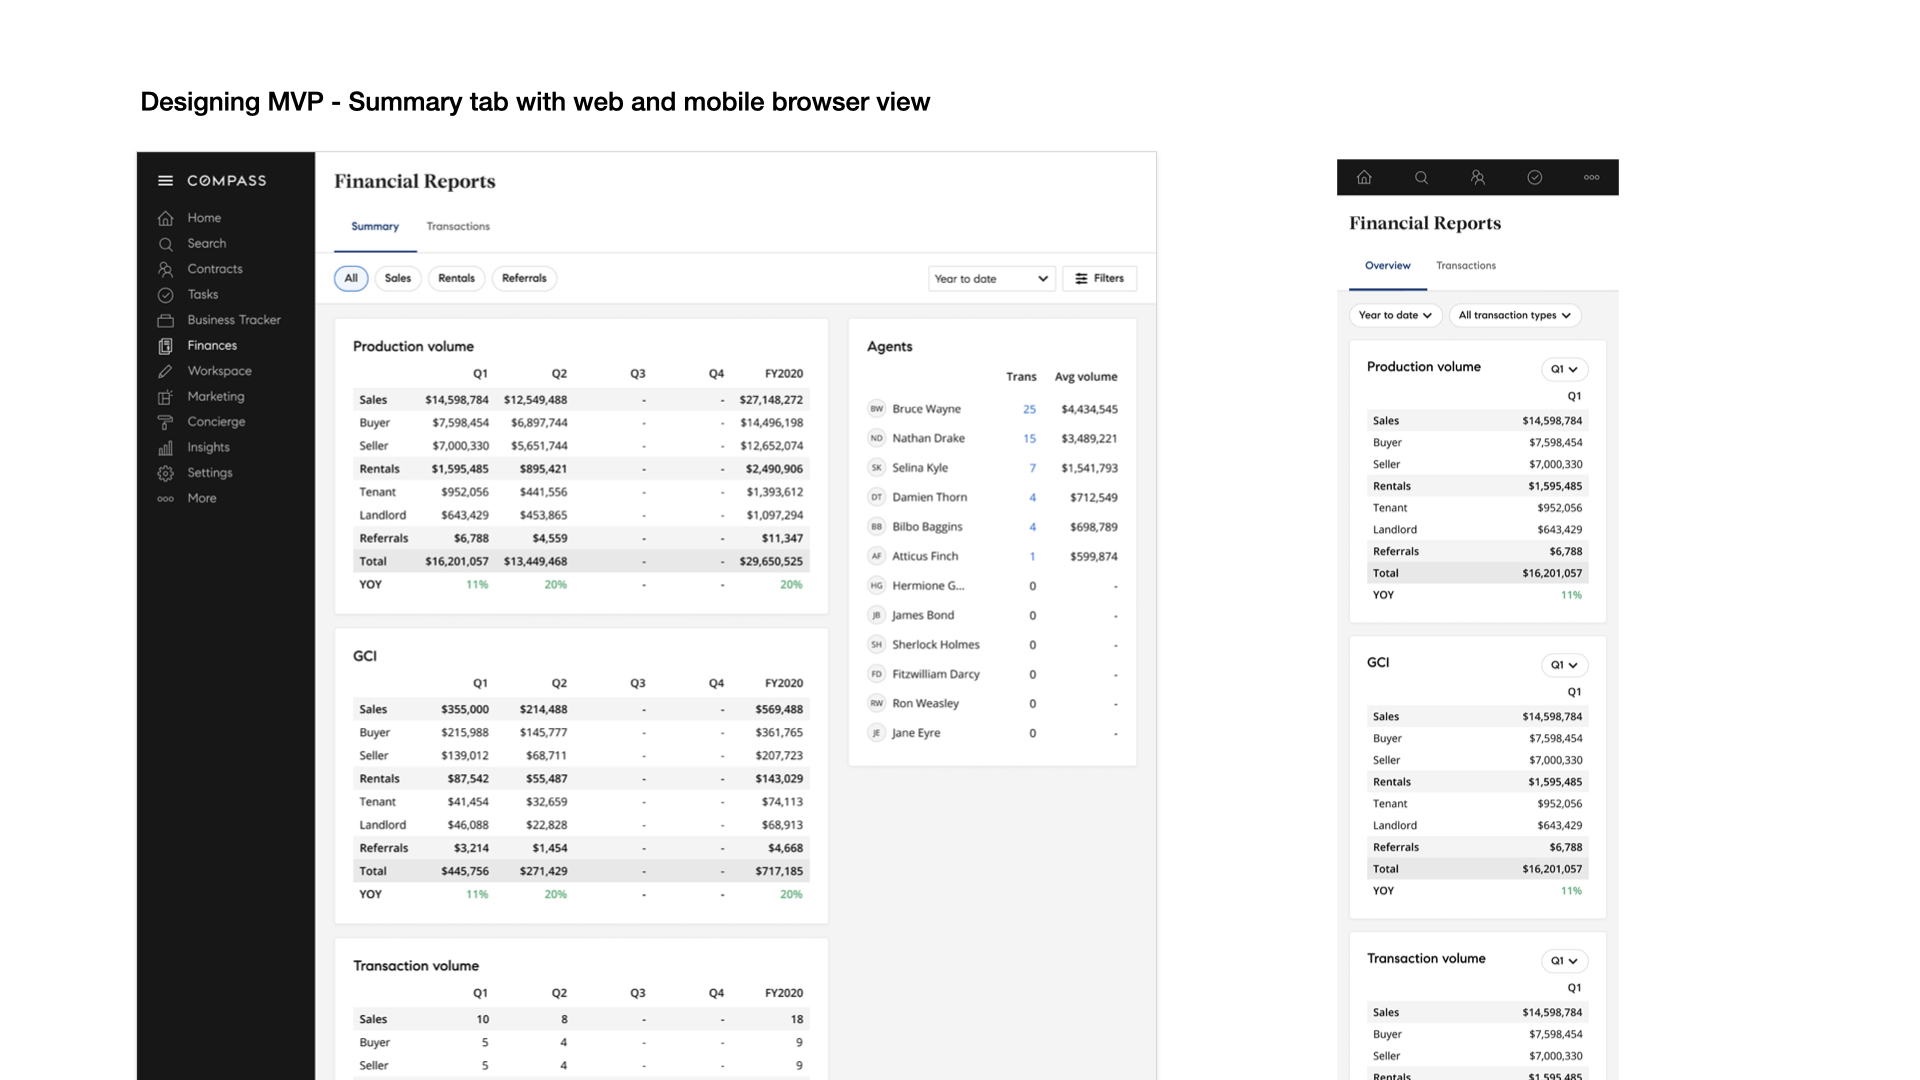Viewport: 1920px width, 1080px height.
Task: Tap the Contracts people icon in mobile navigation
Action: [x=1478, y=177]
